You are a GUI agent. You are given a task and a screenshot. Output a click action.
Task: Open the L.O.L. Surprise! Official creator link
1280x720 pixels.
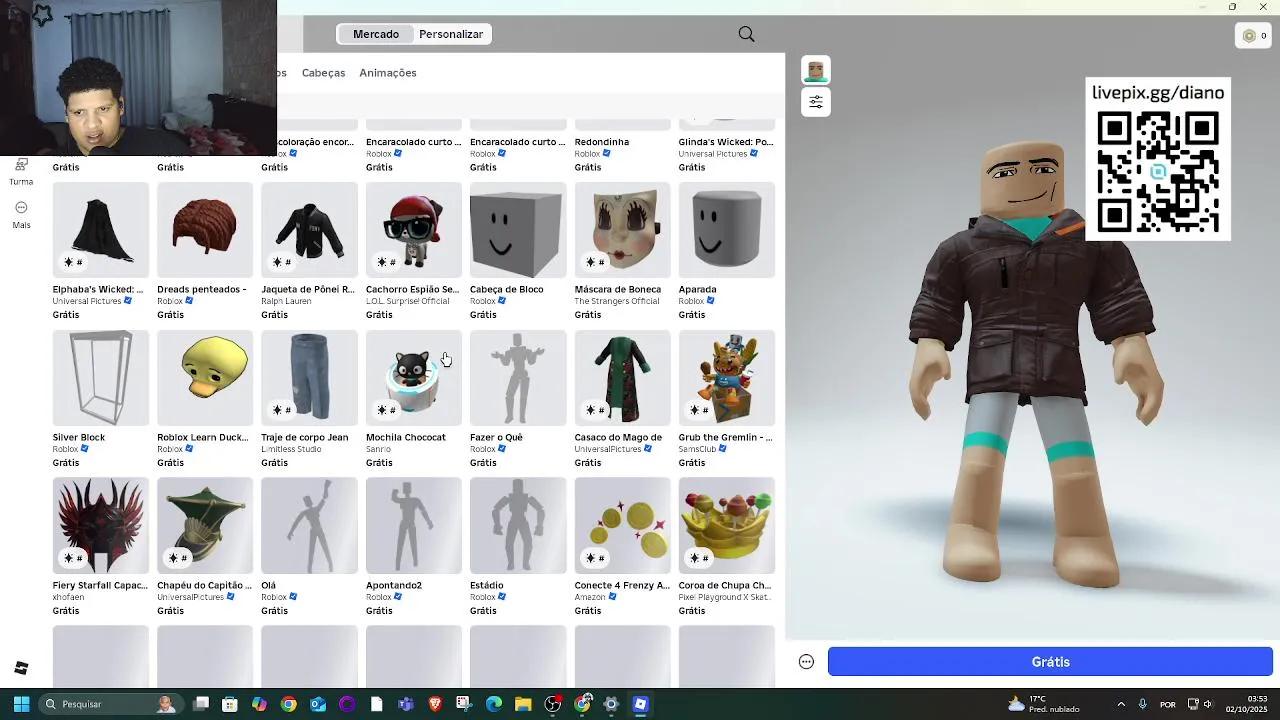[408, 301]
